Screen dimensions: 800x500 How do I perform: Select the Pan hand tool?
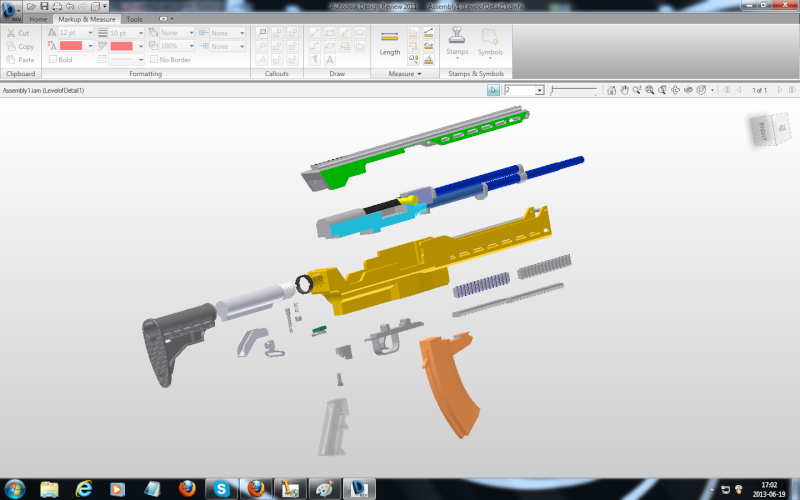coord(624,90)
